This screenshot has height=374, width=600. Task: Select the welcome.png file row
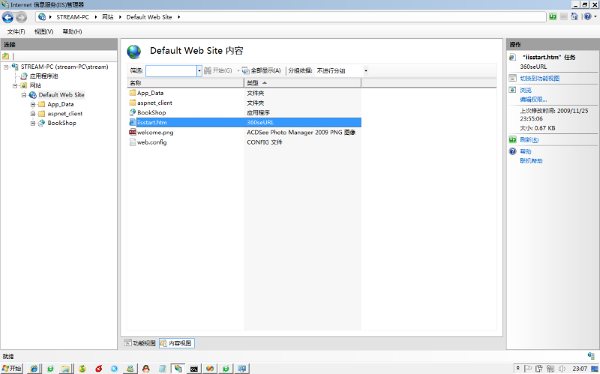[x=244, y=132]
